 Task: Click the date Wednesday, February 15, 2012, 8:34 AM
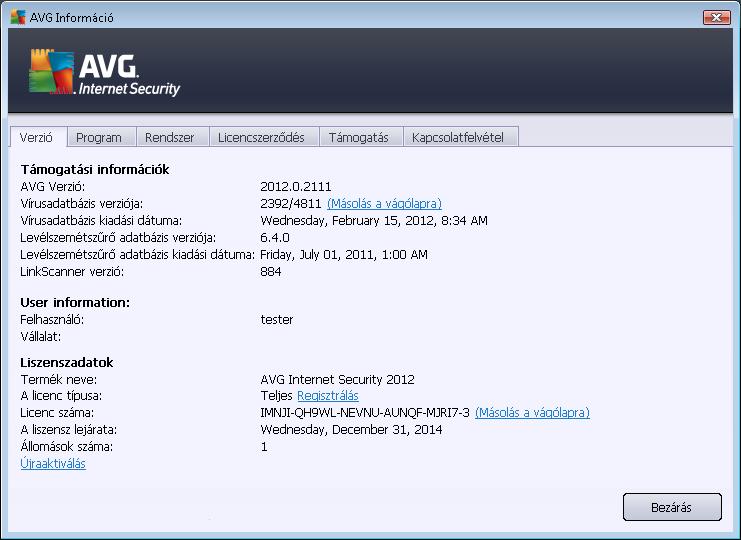(x=374, y=221)
